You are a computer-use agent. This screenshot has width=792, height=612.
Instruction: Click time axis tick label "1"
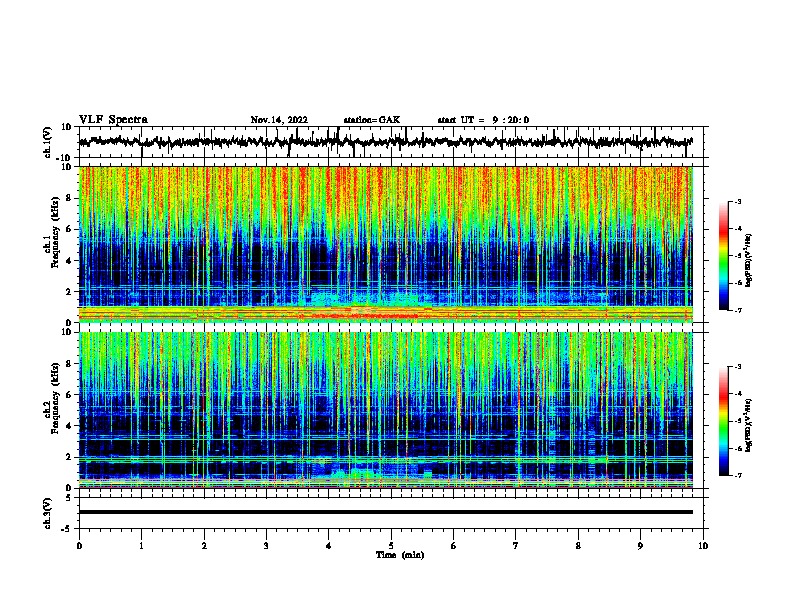pos(142,546)
